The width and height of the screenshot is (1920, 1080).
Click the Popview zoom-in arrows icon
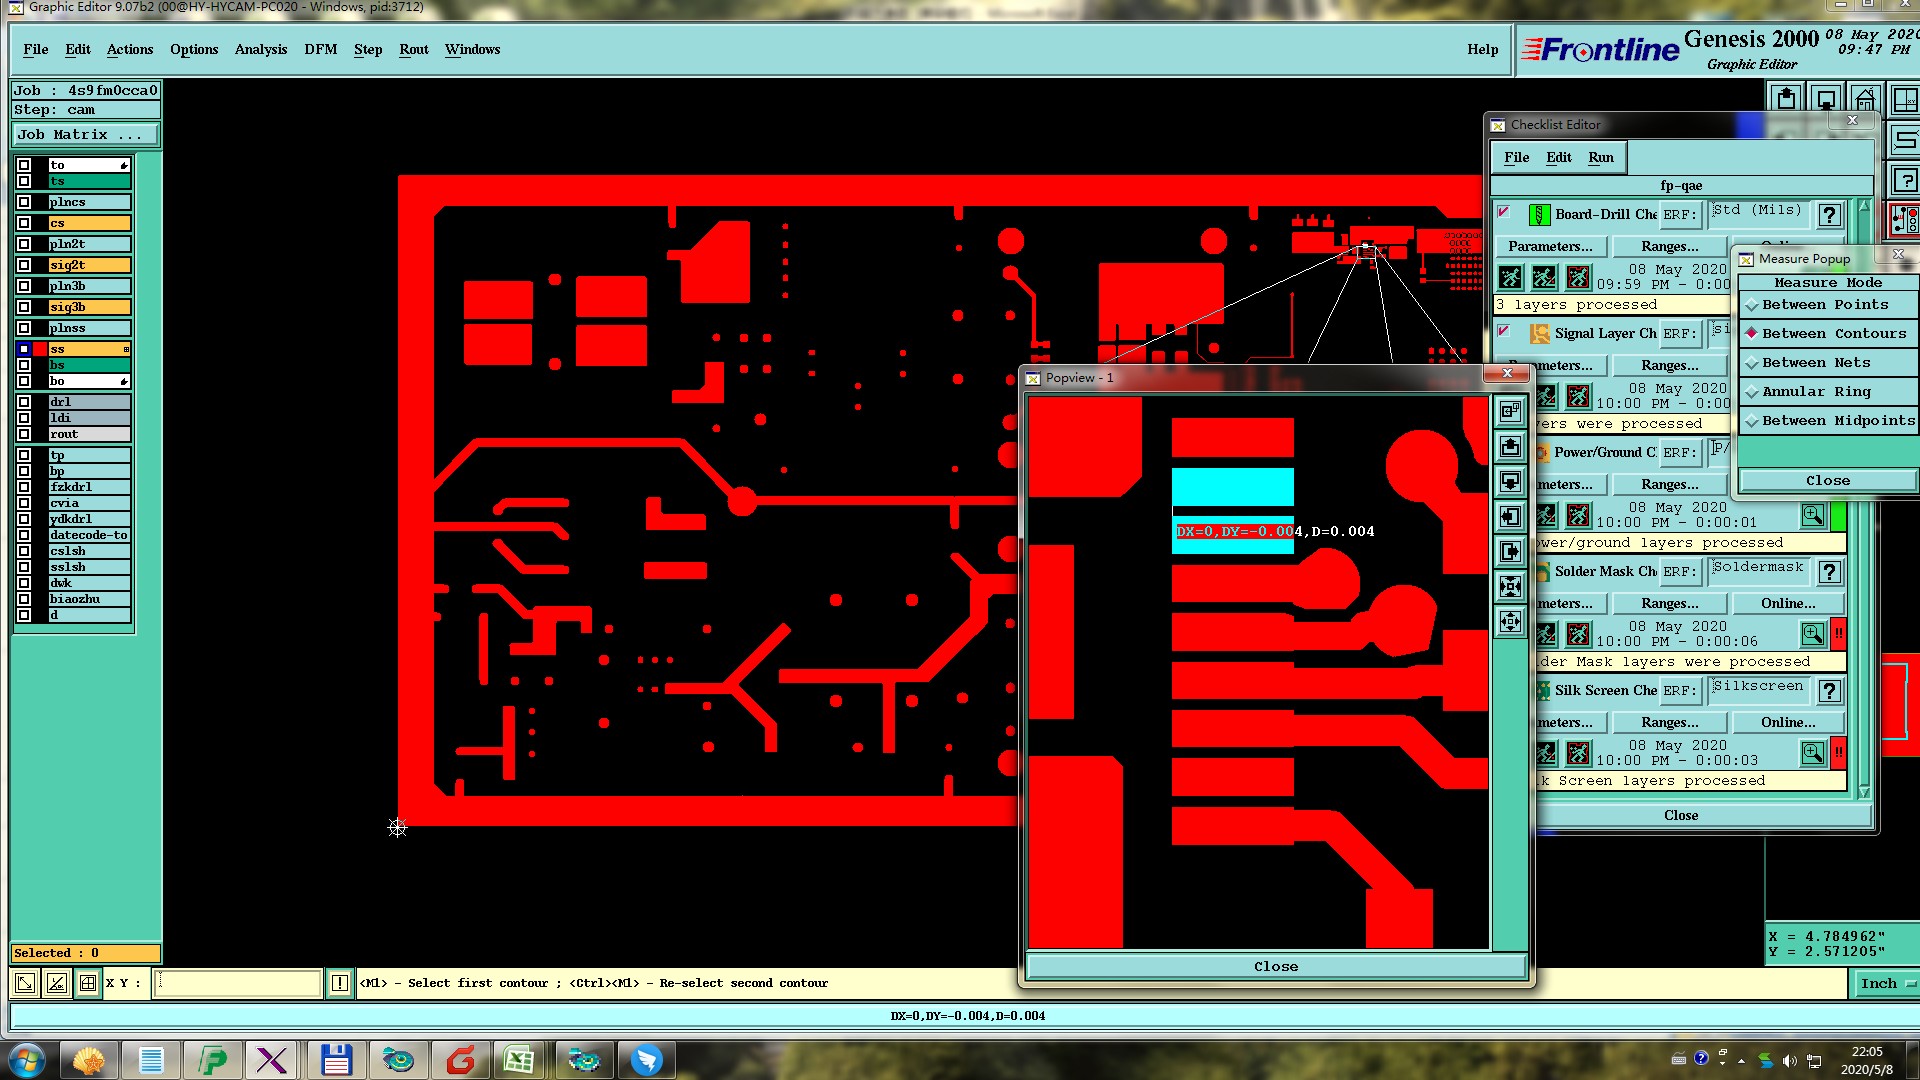(1510, 587)
